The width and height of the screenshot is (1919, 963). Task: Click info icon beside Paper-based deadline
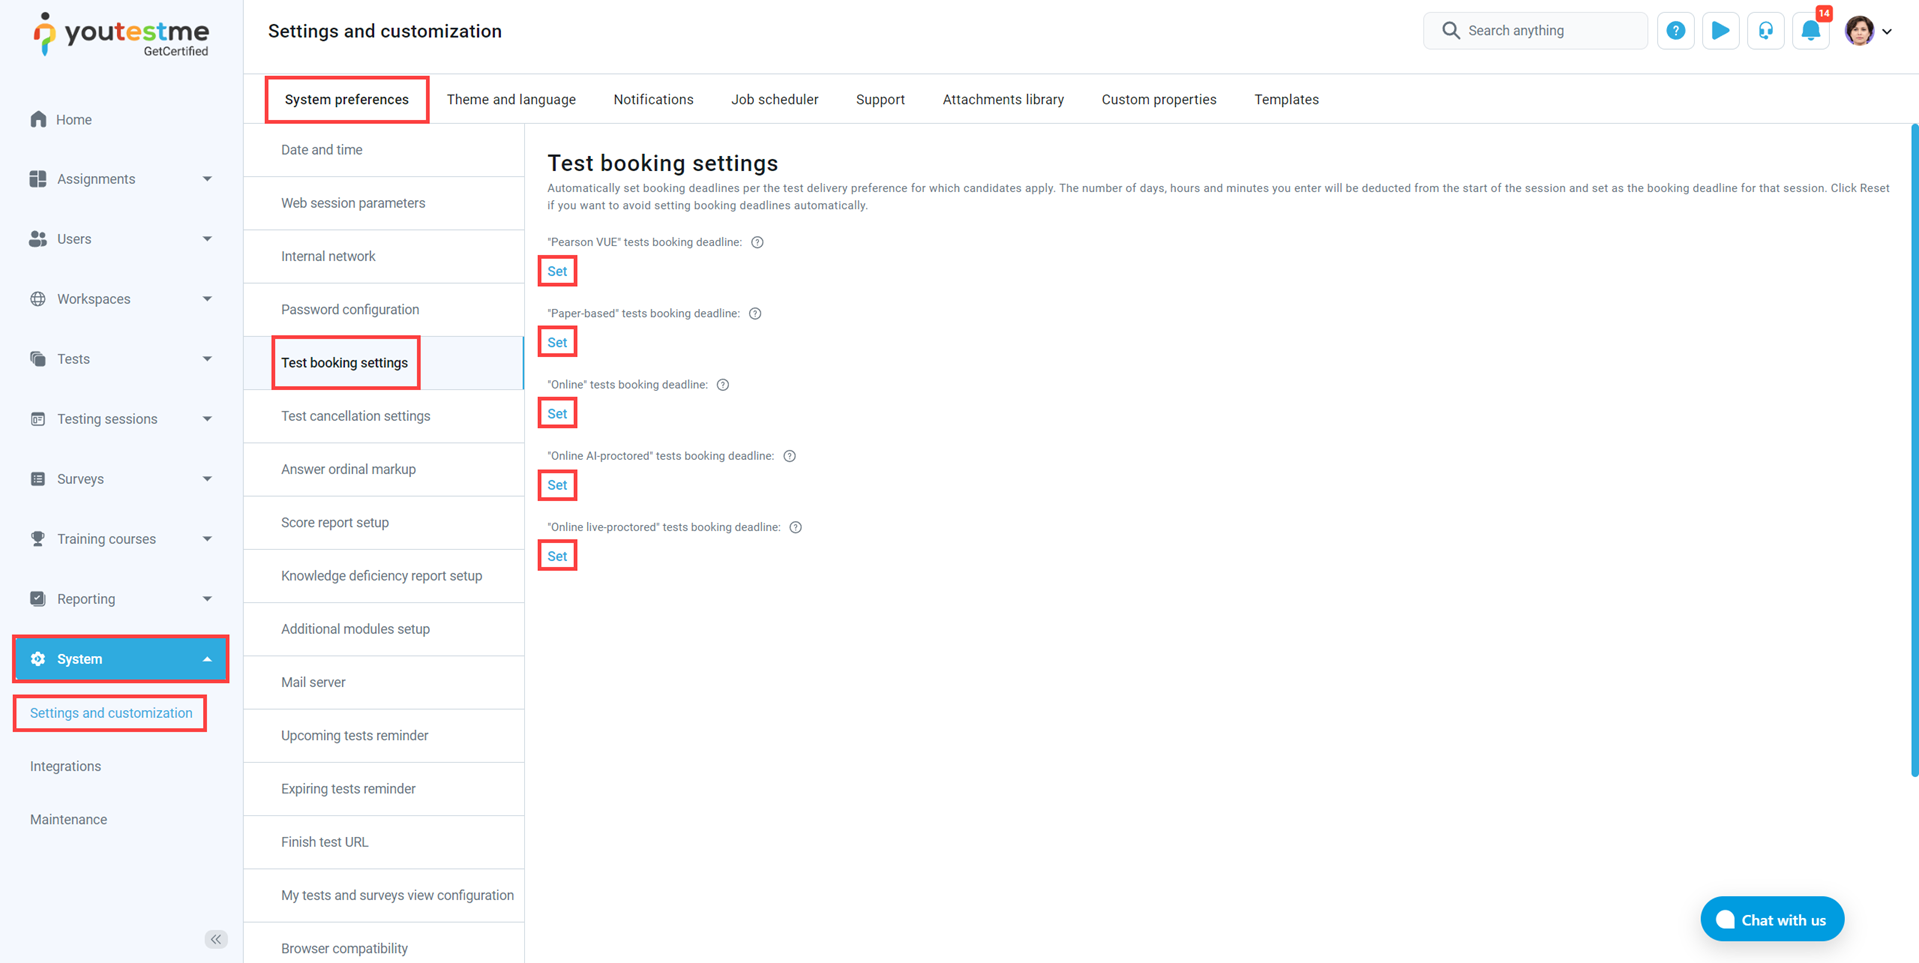[755, 314]
